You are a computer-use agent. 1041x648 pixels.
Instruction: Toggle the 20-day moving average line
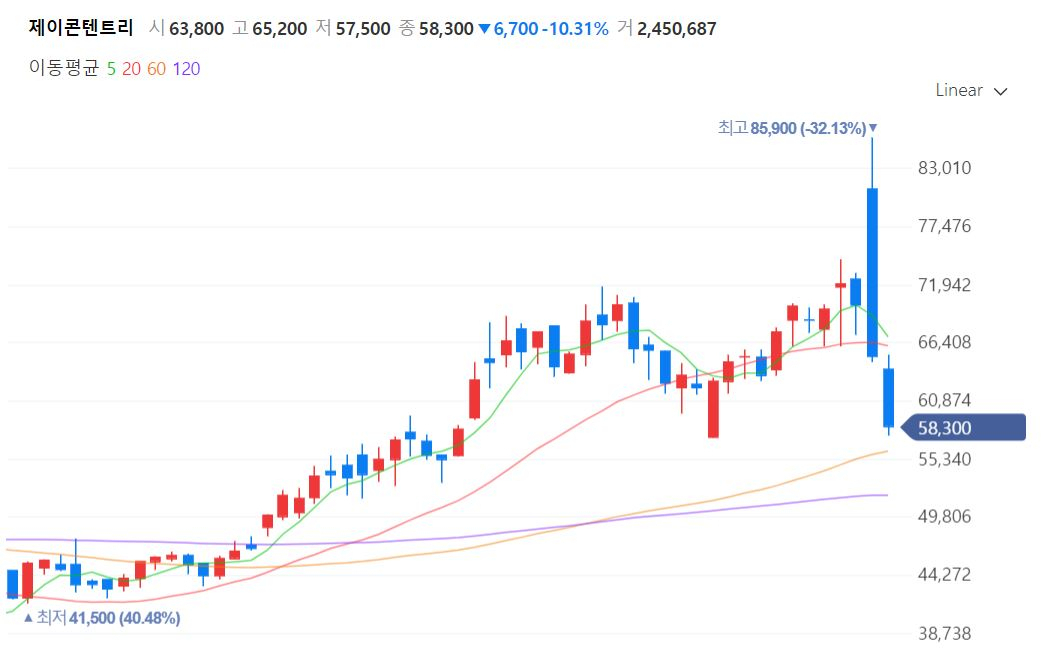(131, 69)
